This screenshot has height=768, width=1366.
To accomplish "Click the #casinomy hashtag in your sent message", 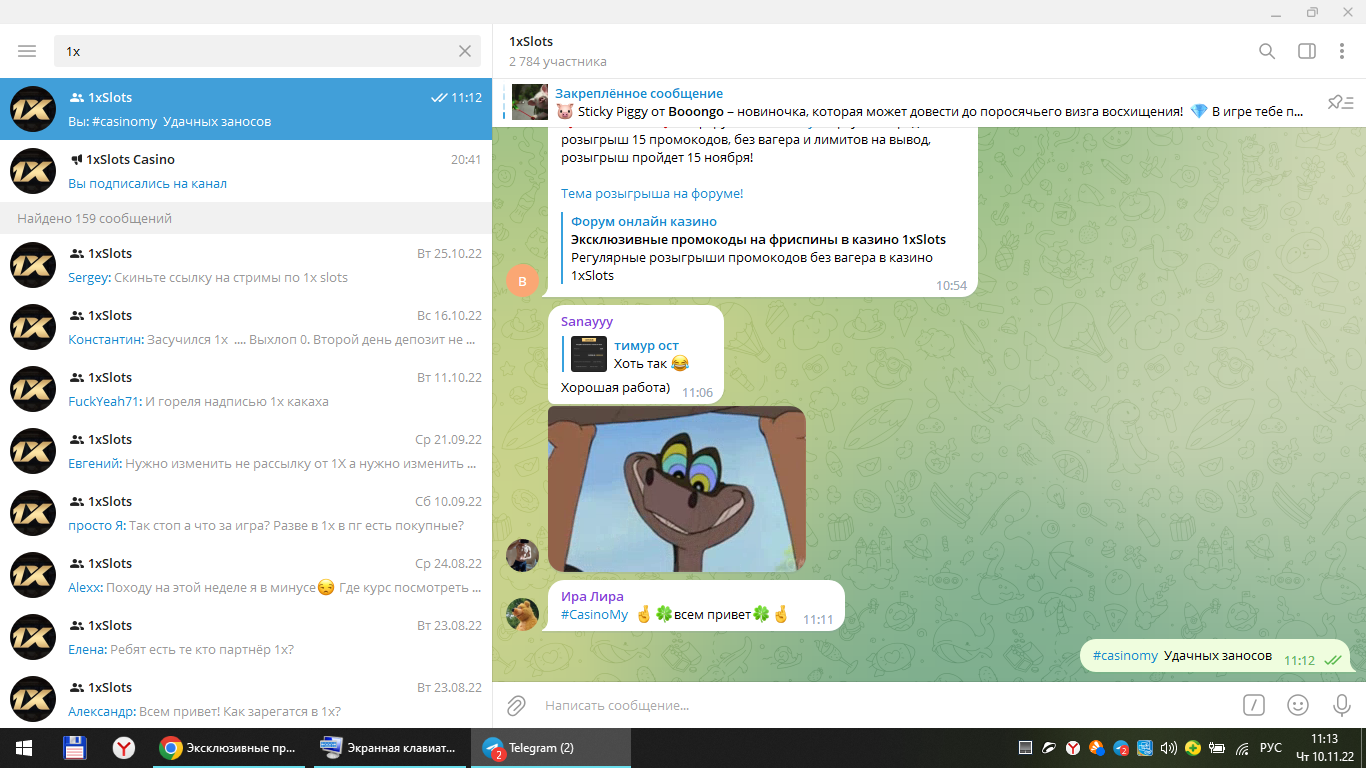I will point(1125,656).
